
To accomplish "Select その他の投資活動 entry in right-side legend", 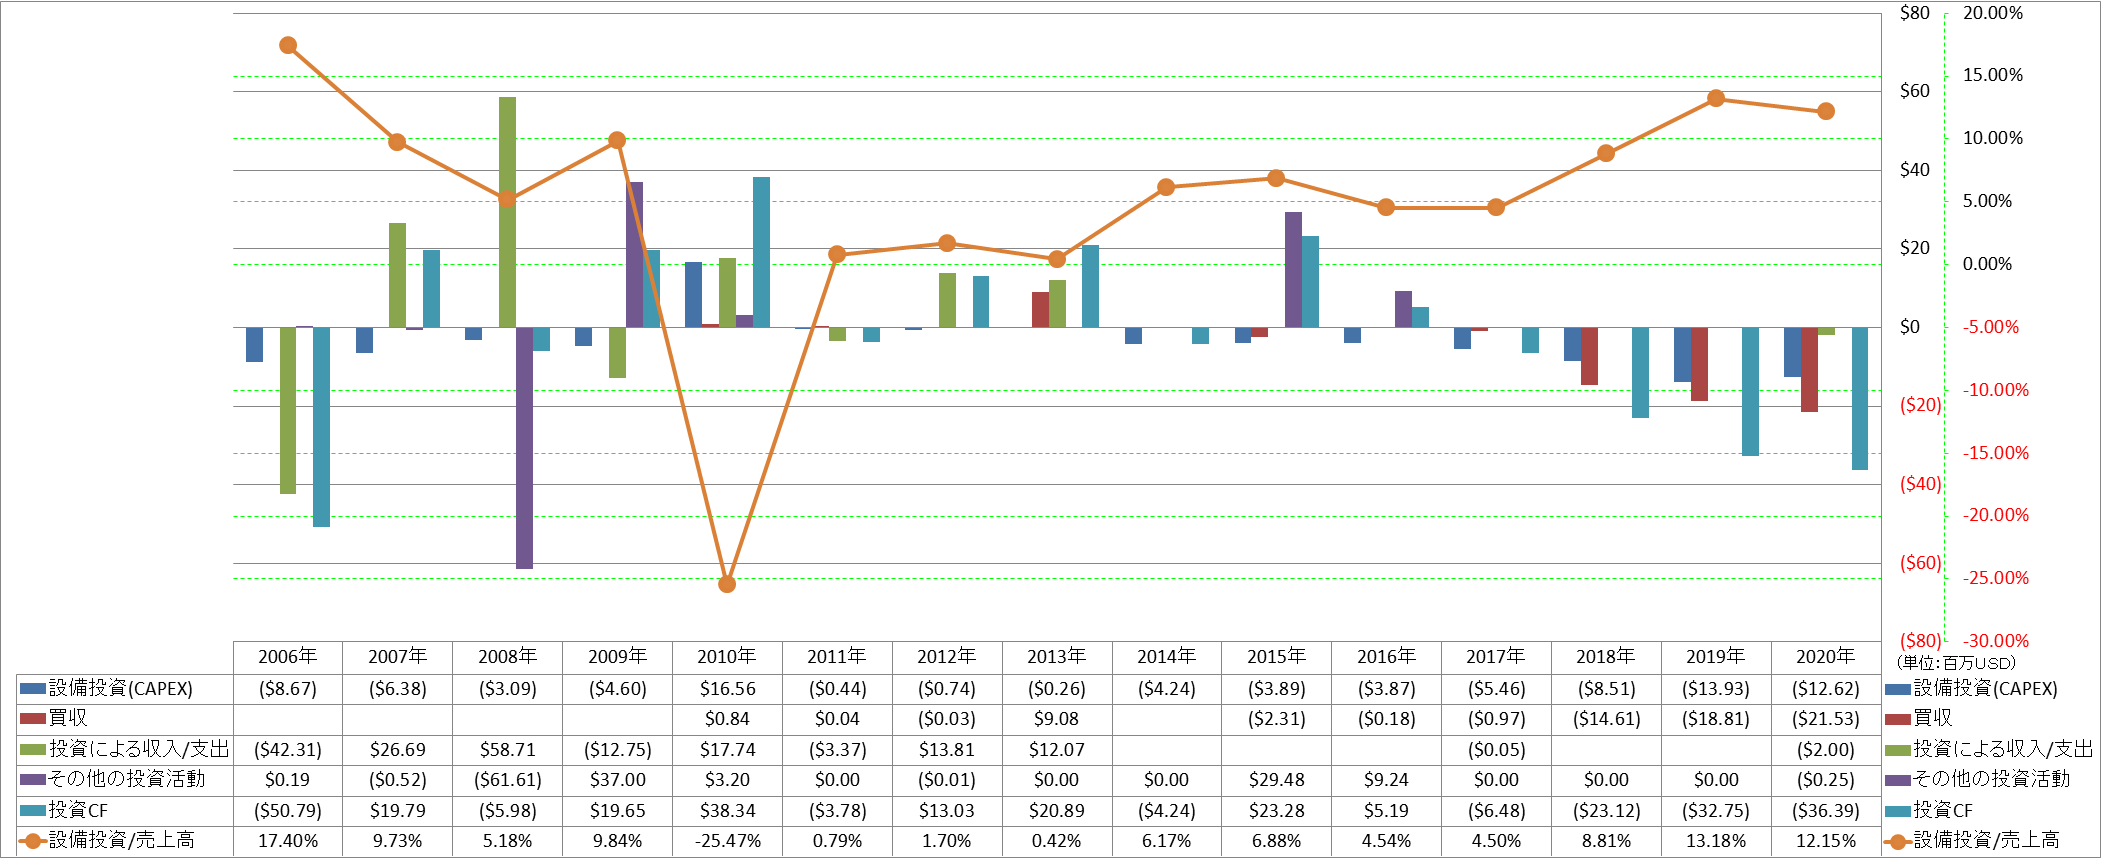I will tap(1977, 779).
